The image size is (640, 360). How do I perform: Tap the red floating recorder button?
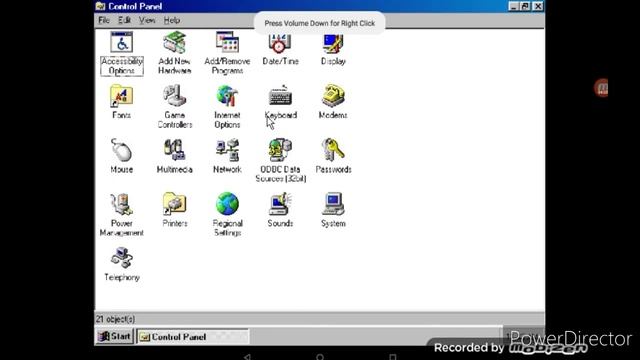(602, 88)
